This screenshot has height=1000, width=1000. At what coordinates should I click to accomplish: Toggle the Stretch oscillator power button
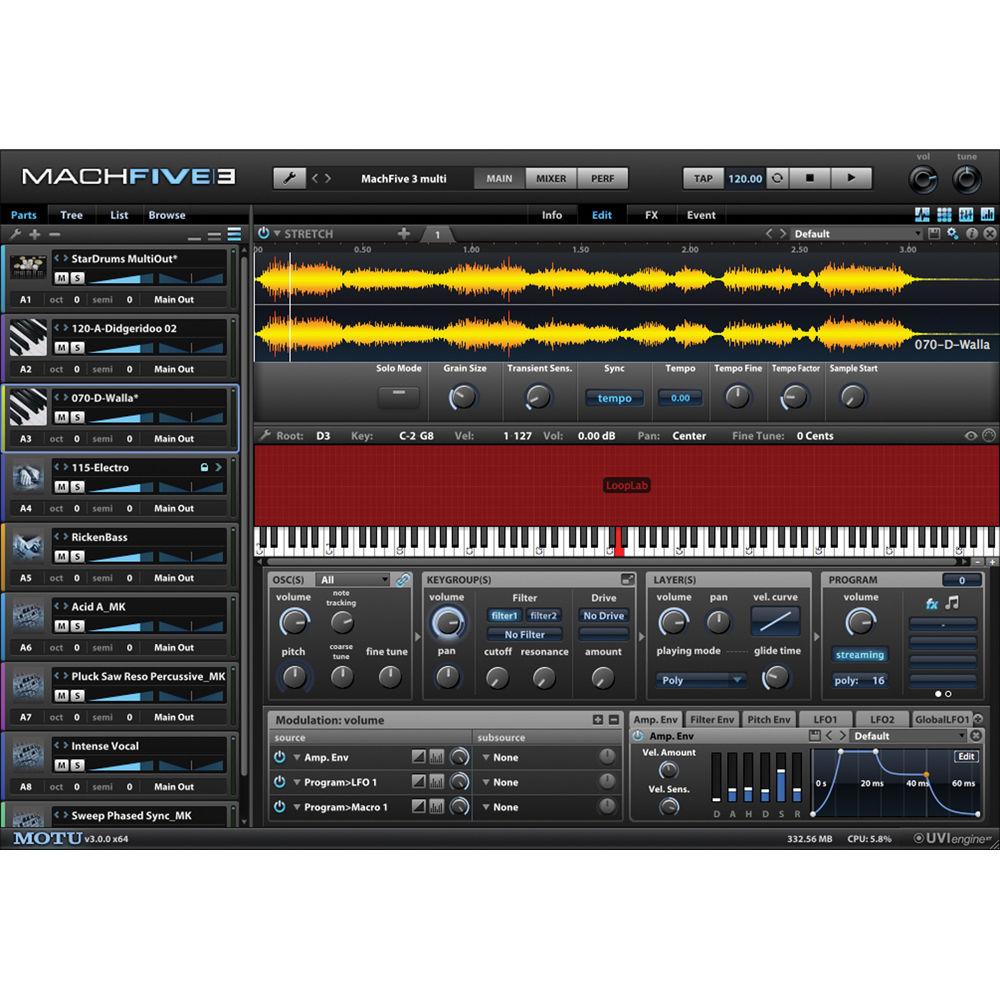point(262,233)
